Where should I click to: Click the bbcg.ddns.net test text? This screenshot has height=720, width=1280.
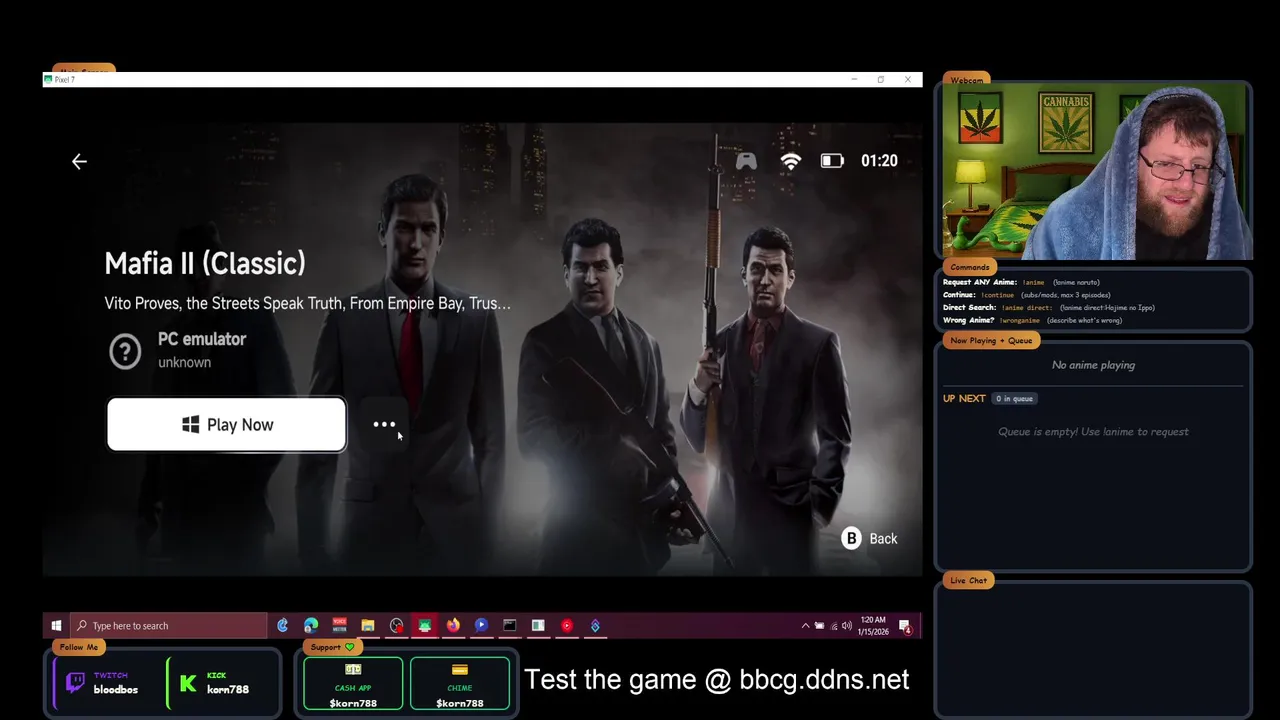click(717, 680)
